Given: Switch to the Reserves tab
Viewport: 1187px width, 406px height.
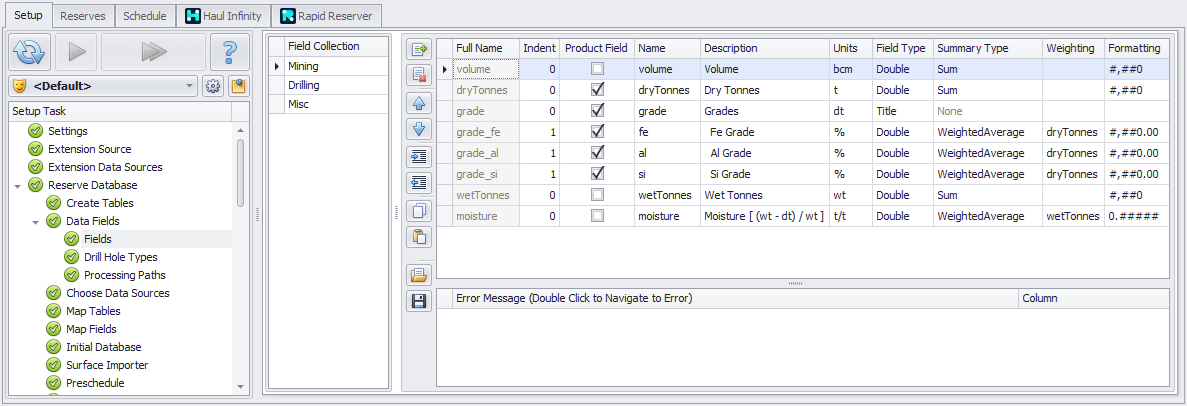Looking at the screenshot, I should coord(82,16).
